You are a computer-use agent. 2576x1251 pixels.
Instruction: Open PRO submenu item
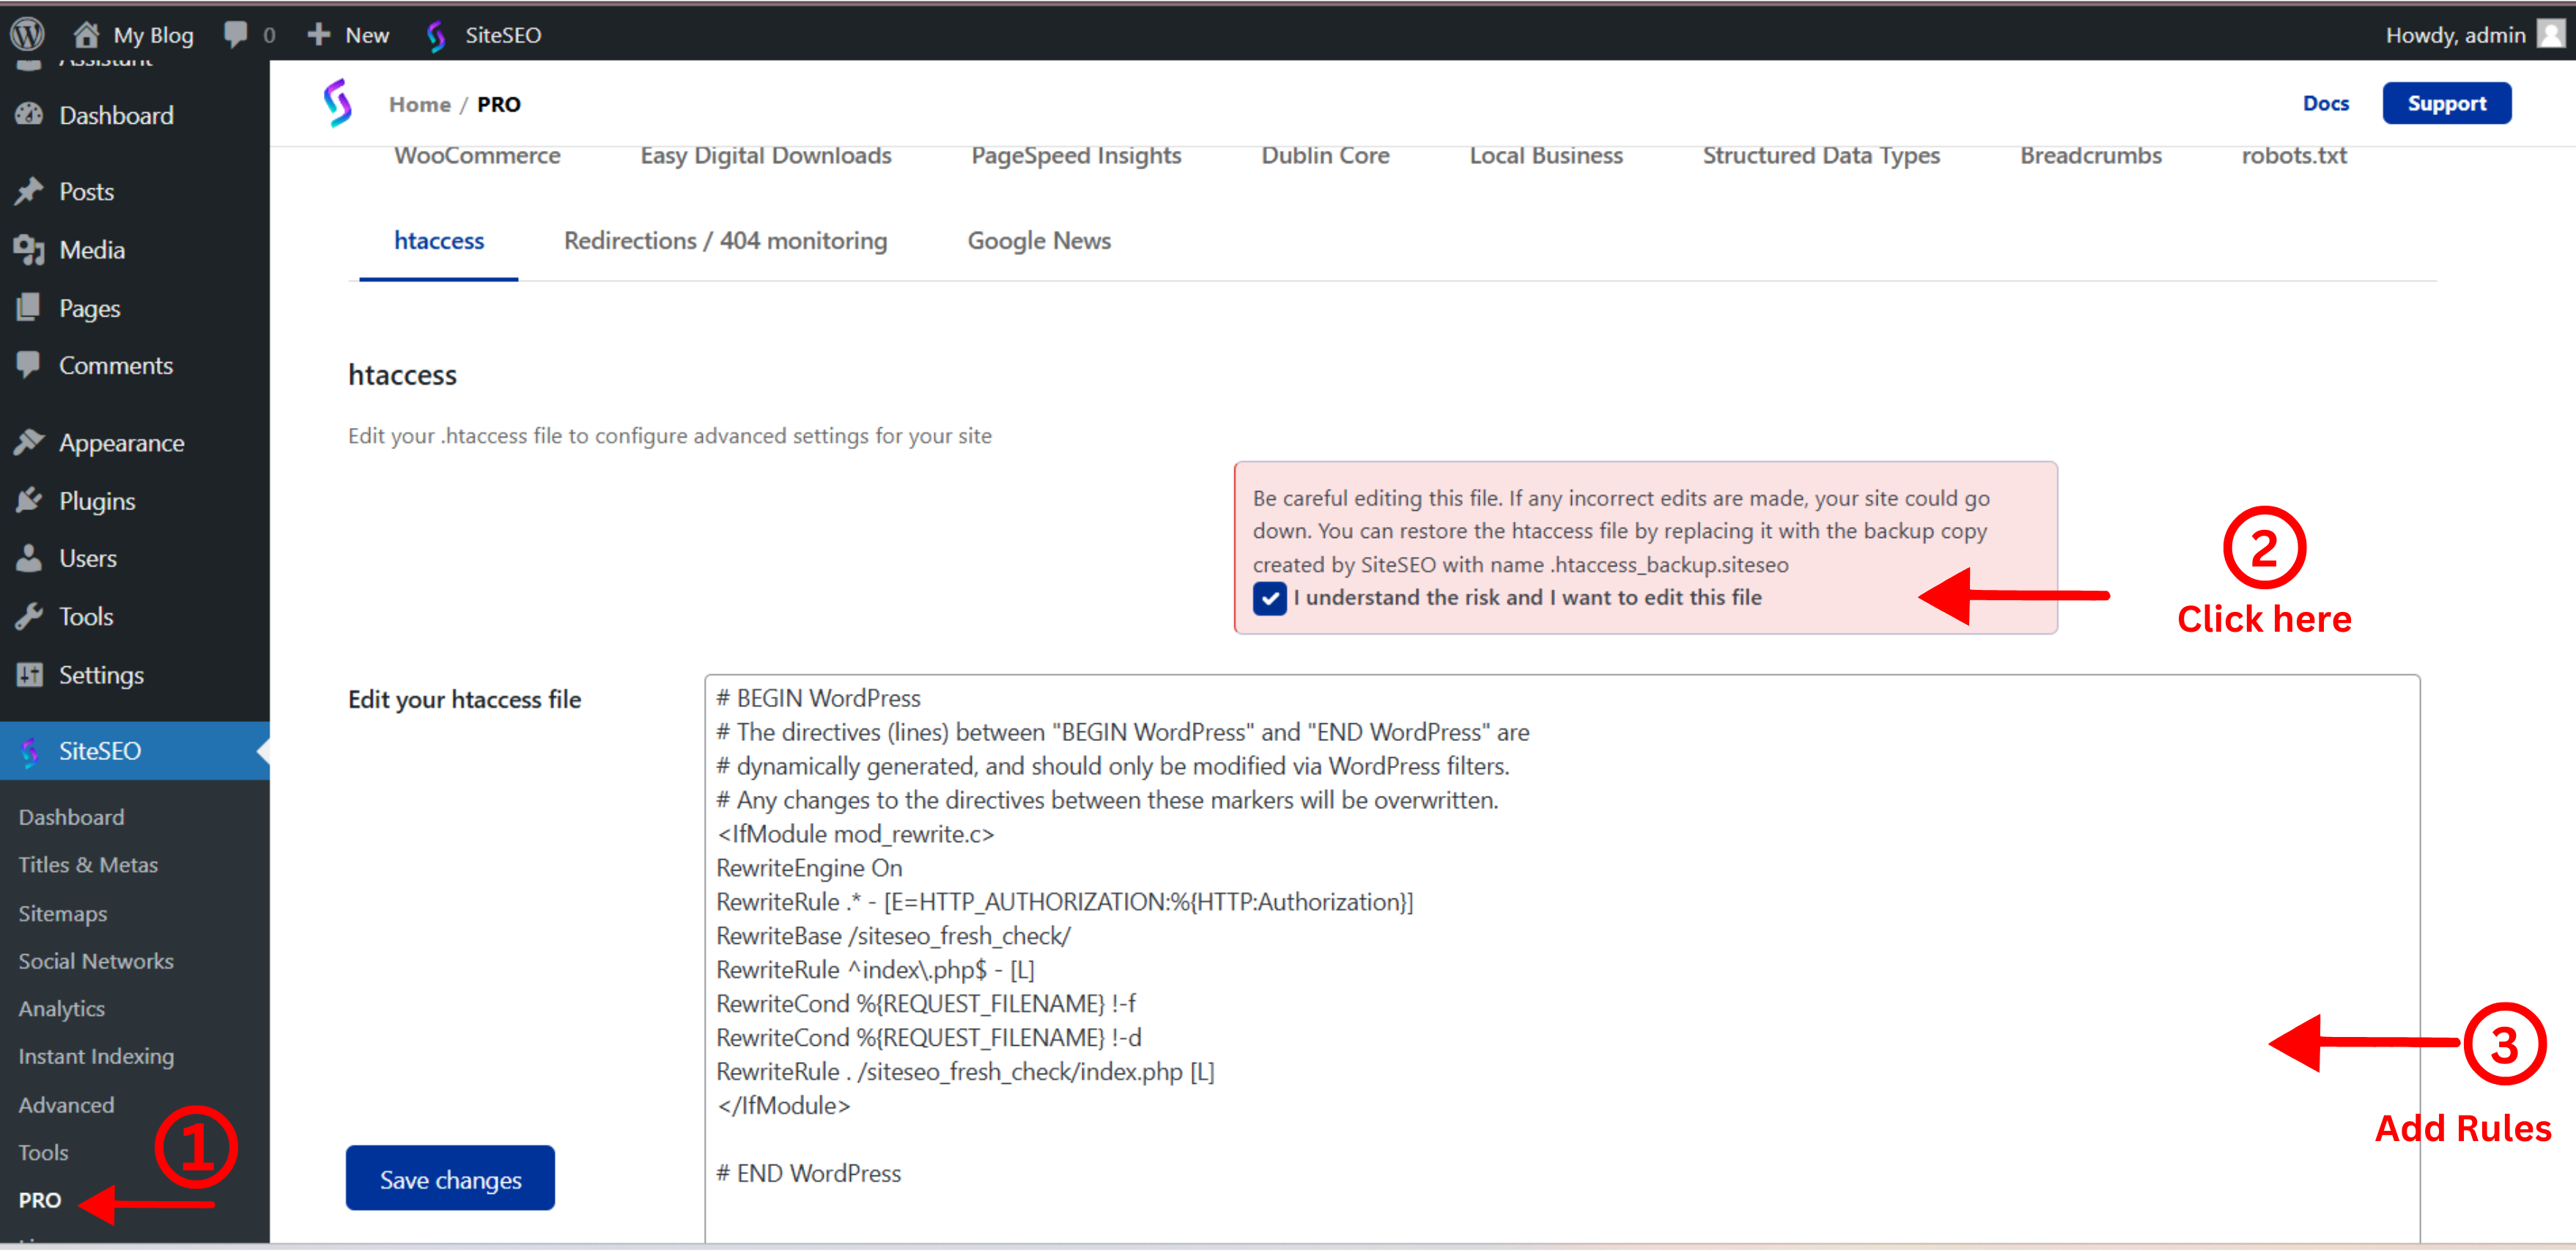click(x=40, y=1201)
